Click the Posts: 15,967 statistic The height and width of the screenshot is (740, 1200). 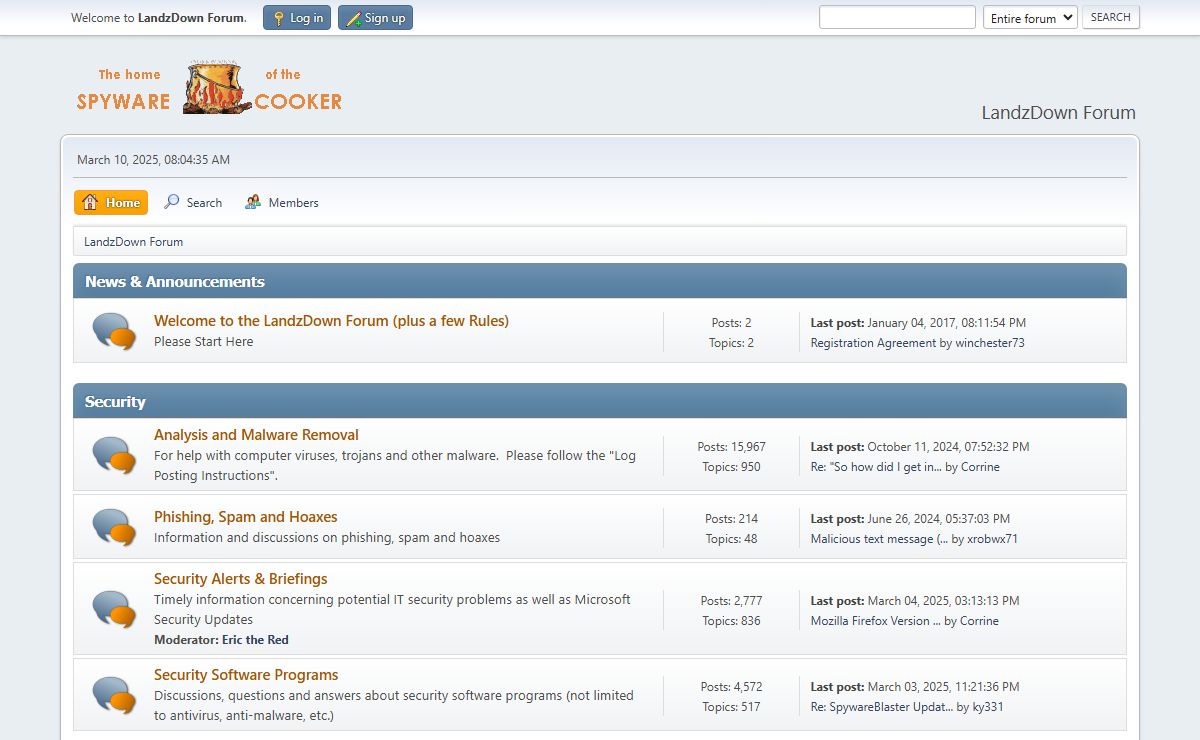pos(731,447)
